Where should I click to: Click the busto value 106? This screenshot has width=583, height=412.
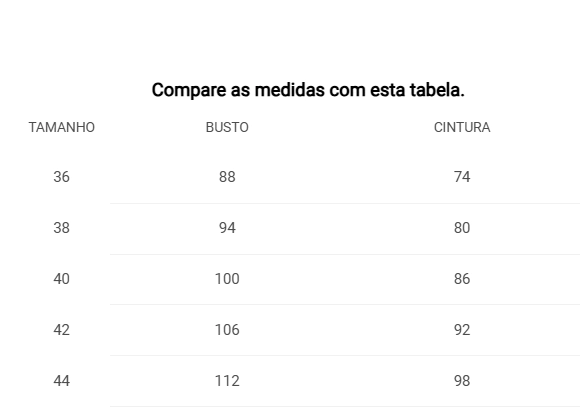pyautogui.click(x=227, y=330)
